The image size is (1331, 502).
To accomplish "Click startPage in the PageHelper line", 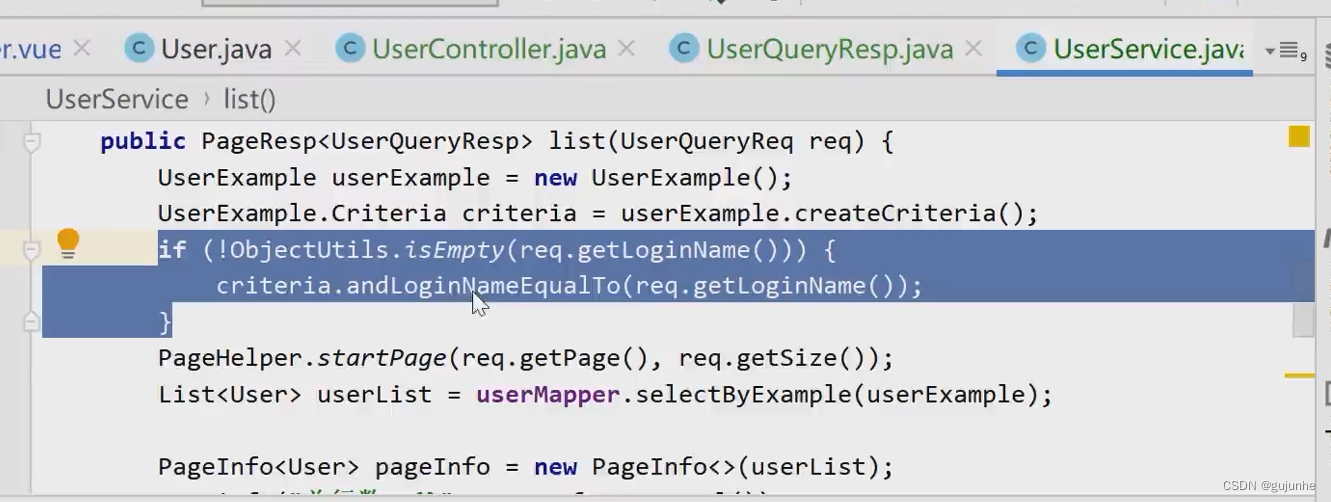I will click(x=383, y=358).
